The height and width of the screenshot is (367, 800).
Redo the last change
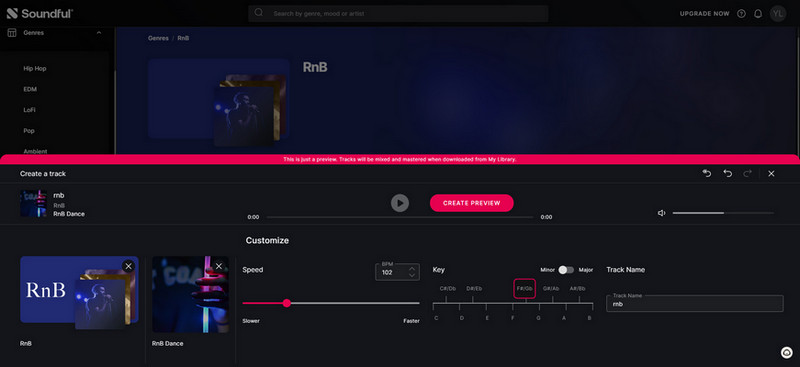click(747, 174)
